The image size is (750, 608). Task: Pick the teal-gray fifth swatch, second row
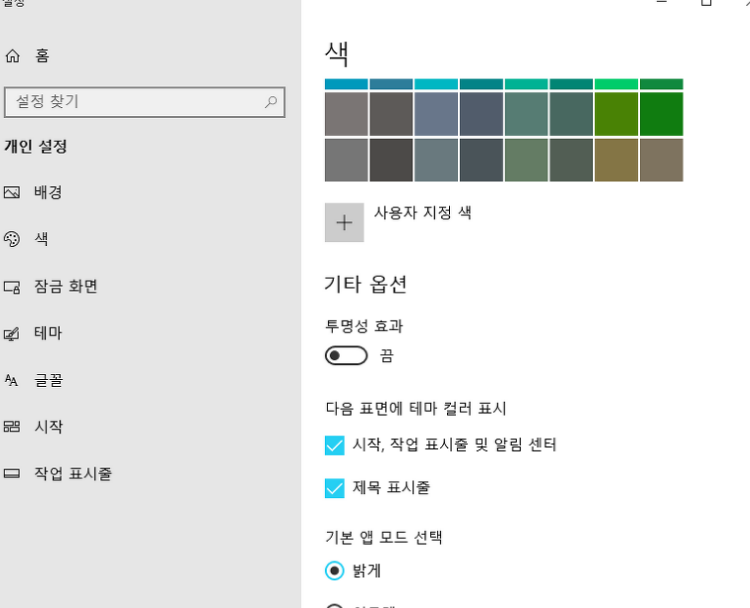point(526,114)
